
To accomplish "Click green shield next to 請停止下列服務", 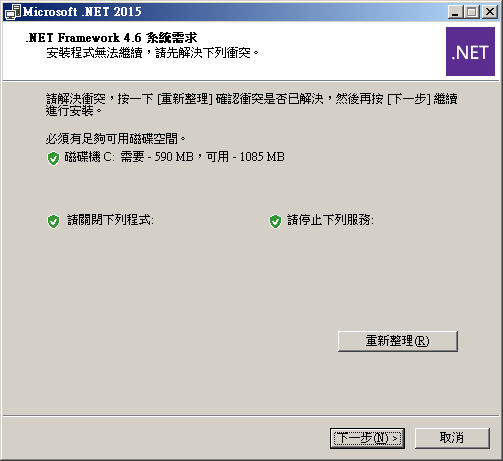I will coord(275,222).
